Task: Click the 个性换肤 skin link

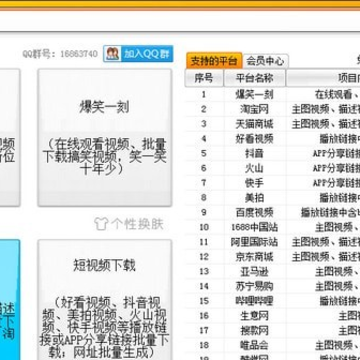Action: [137, 224]
